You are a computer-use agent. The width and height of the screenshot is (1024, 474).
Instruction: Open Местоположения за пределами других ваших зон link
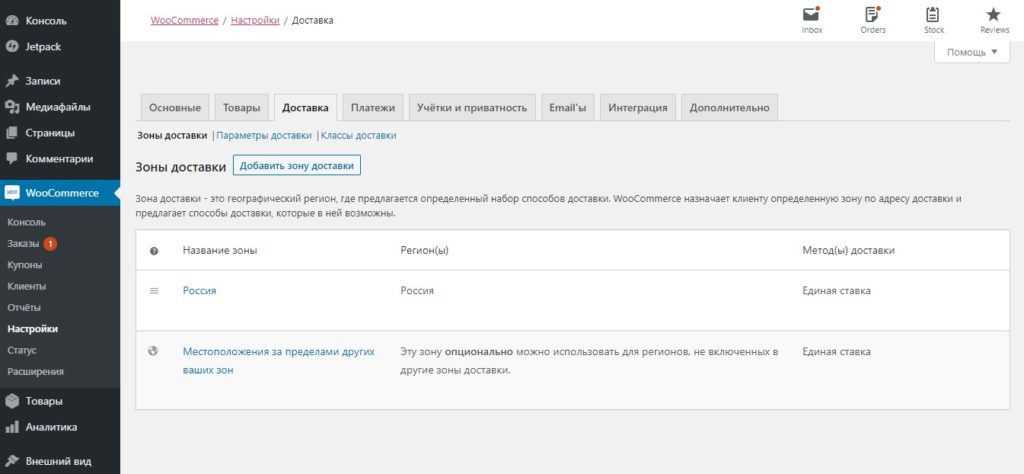279,360
